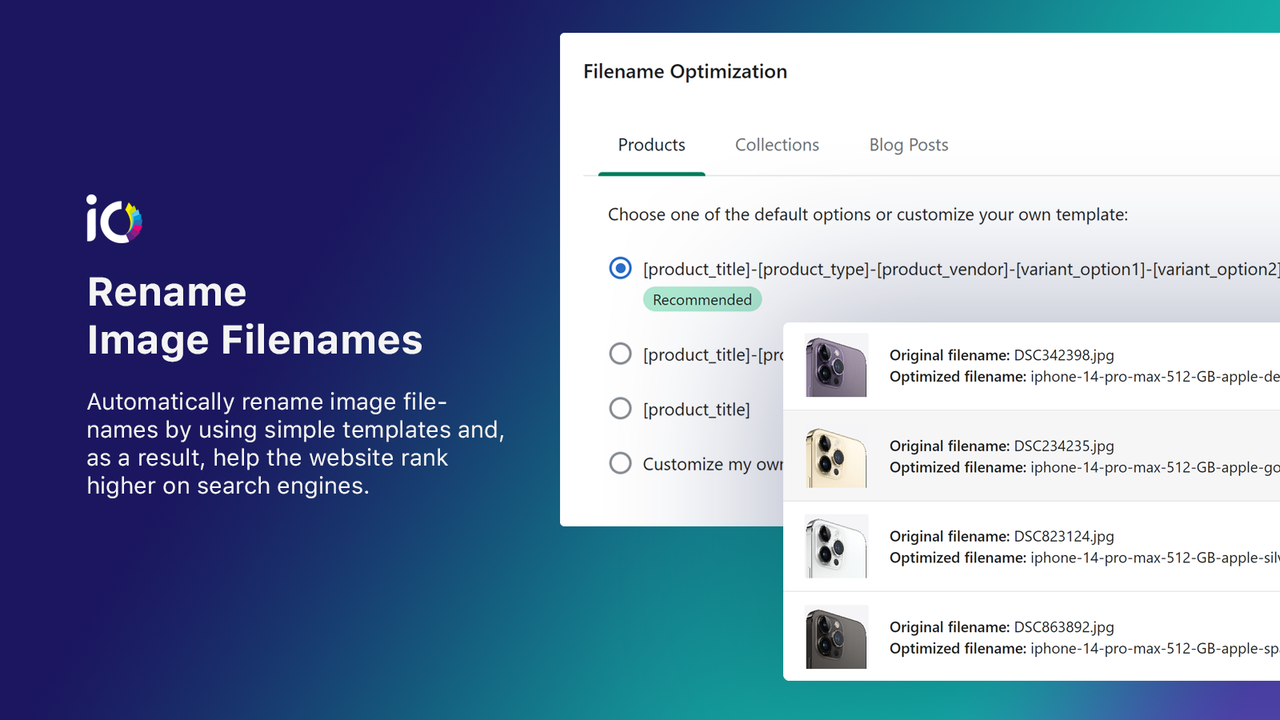Image resolution: width=1280 pixels, height=720 pixels.
Task: Switch to the Blog Posts tab
Action: [908, 144]
